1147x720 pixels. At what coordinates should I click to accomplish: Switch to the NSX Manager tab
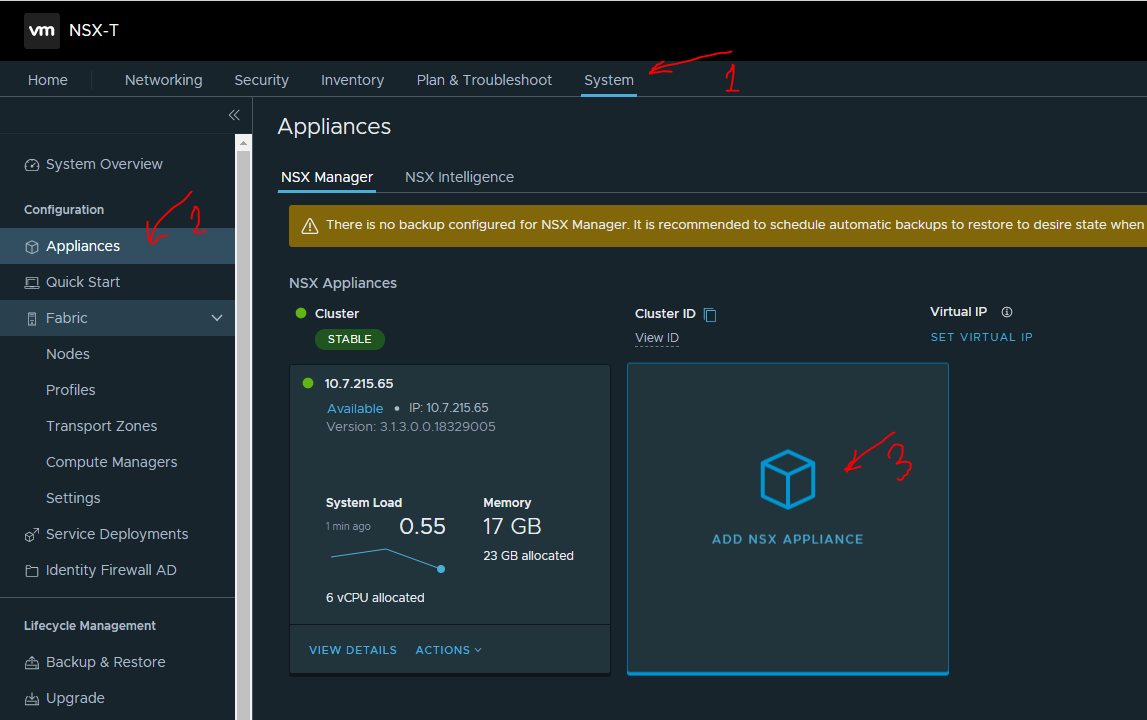click(x=327, y=177)
